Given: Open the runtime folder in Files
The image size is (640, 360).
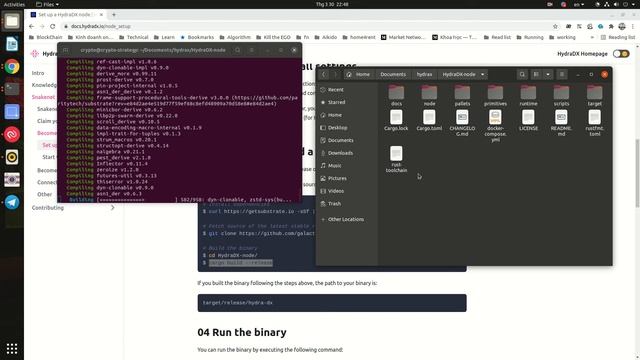Looking at the screenshot, I should pos(528,96).
